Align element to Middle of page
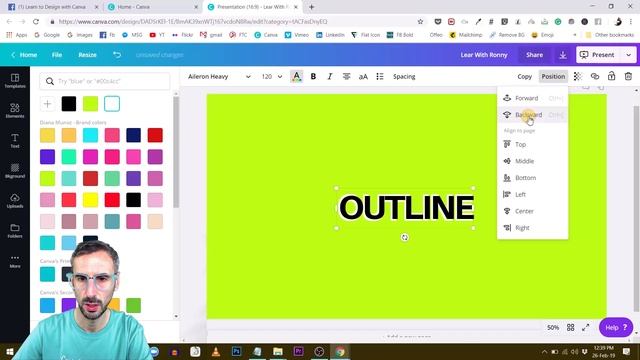 (x=533, y=161)
